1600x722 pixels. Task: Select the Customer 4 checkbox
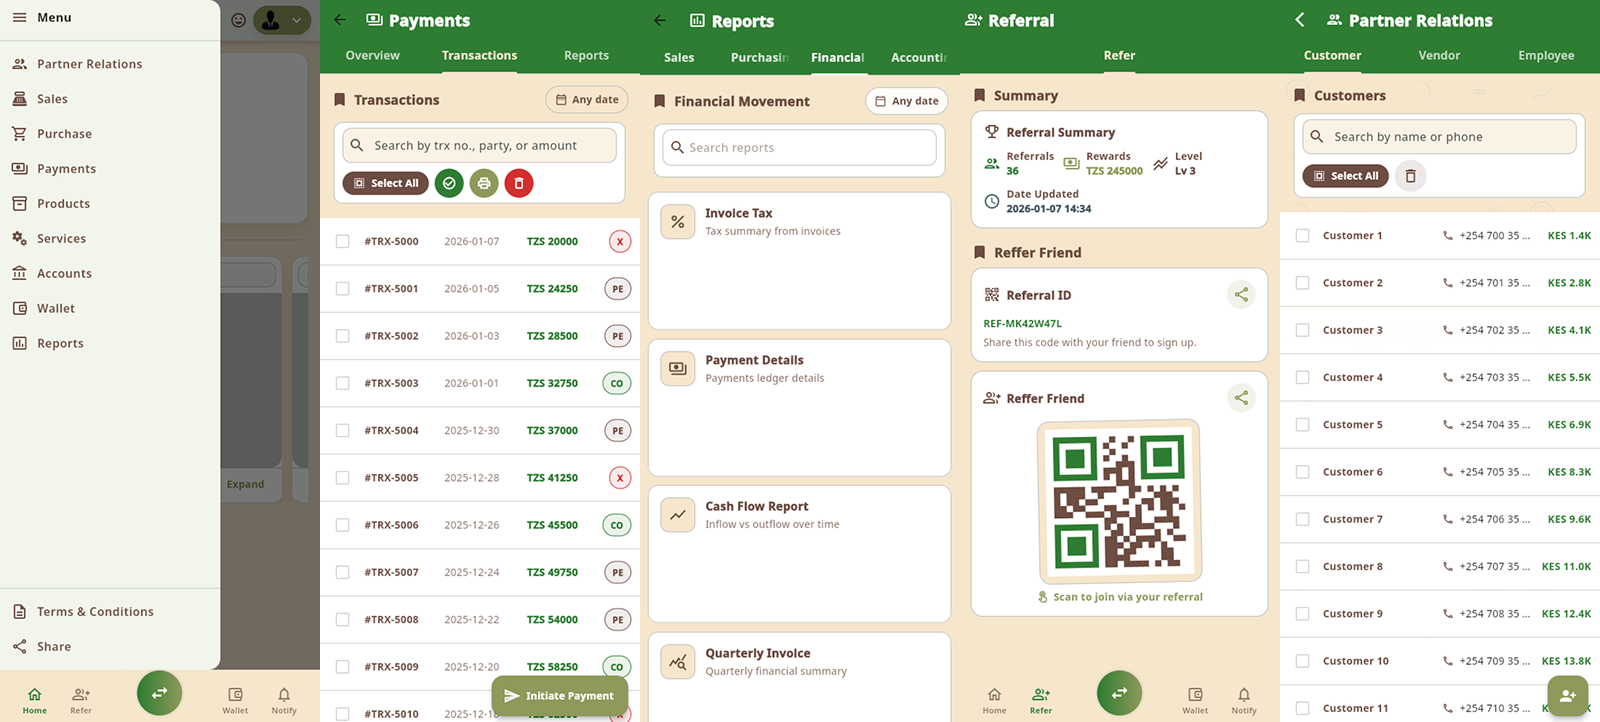pyautogui.click(x=1302, y=377)
